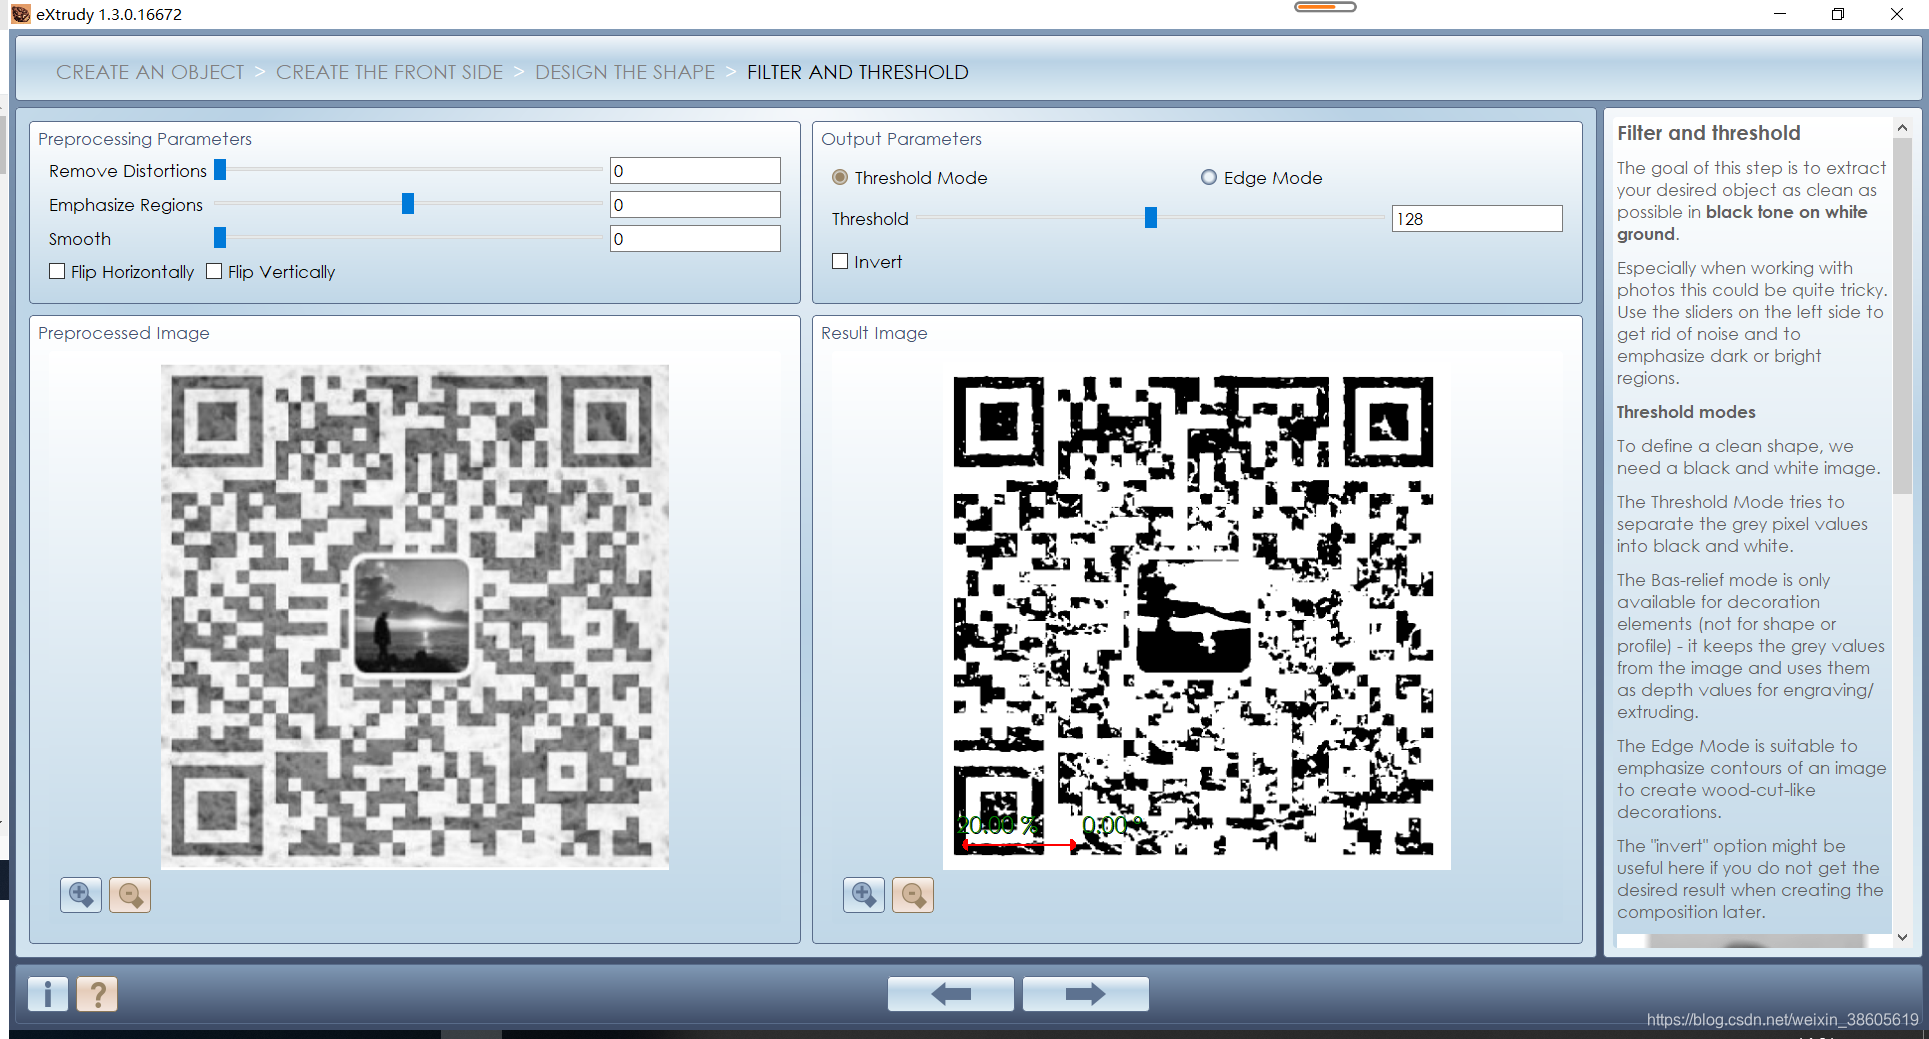Minimize the eXtrudy window
Image resolution: width=1929 pixels, height=1039 pixels.
point(1780,14)
